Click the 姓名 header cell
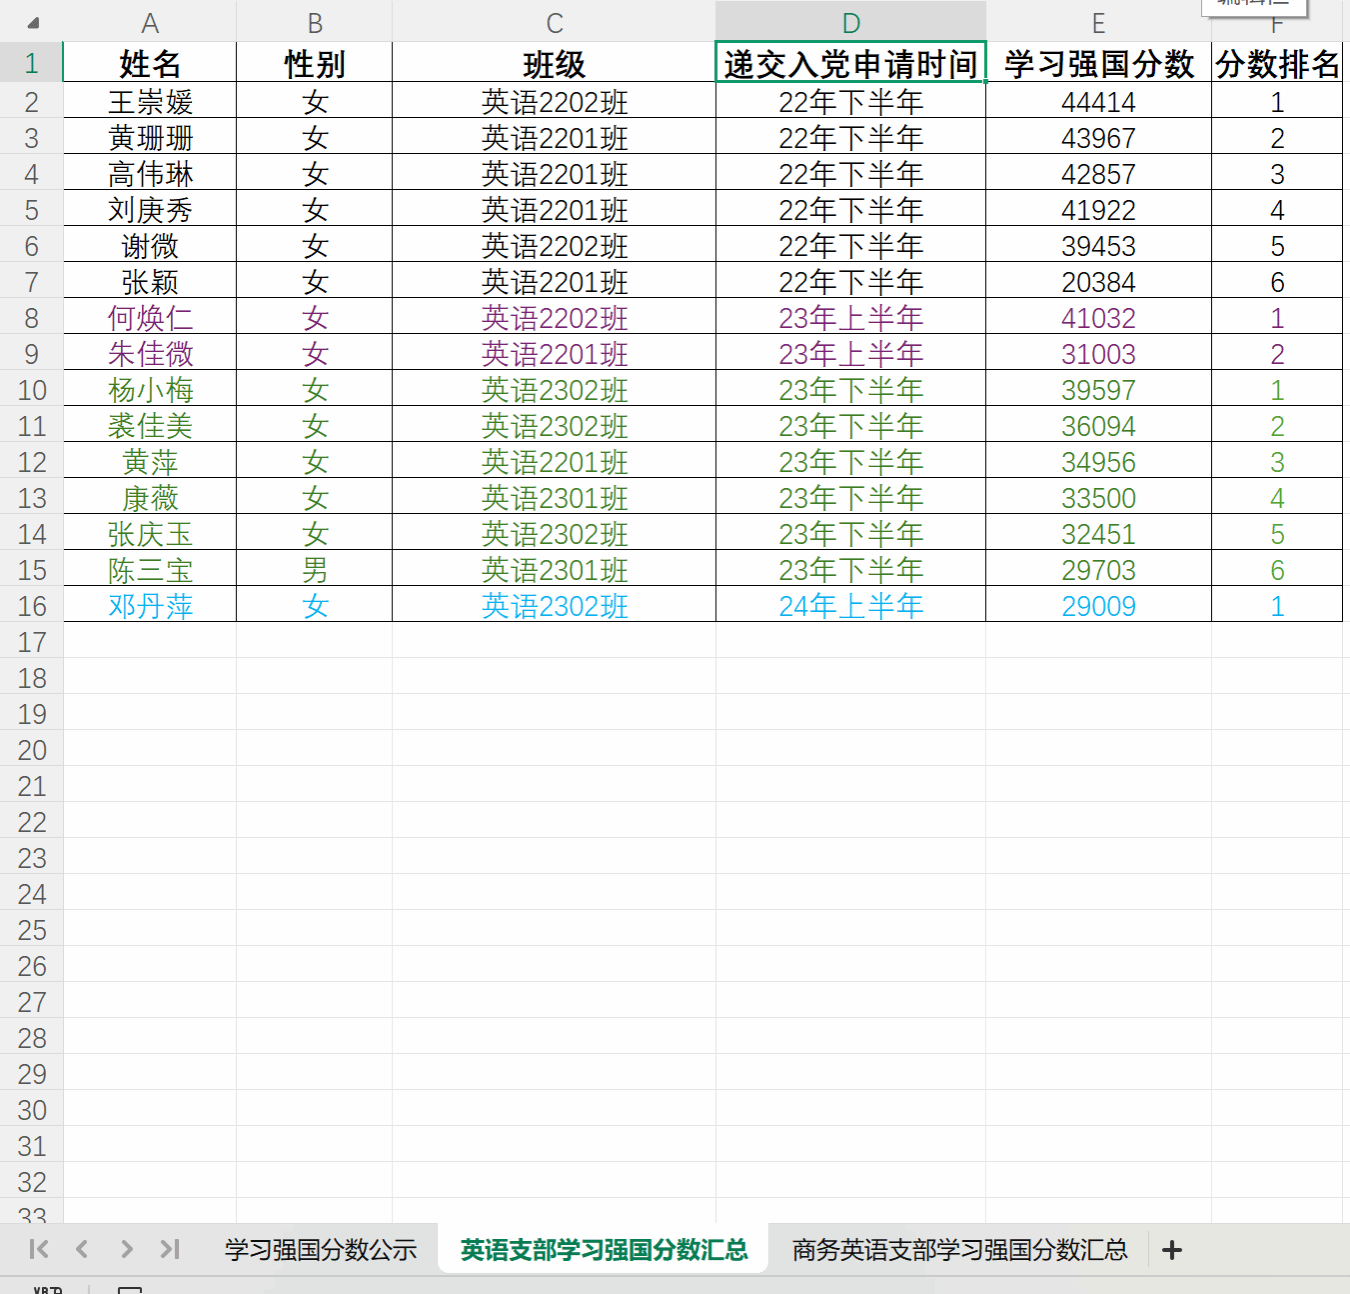Screen dimensions: 1350x1294 pyautogui.click(x=150, y=64)
